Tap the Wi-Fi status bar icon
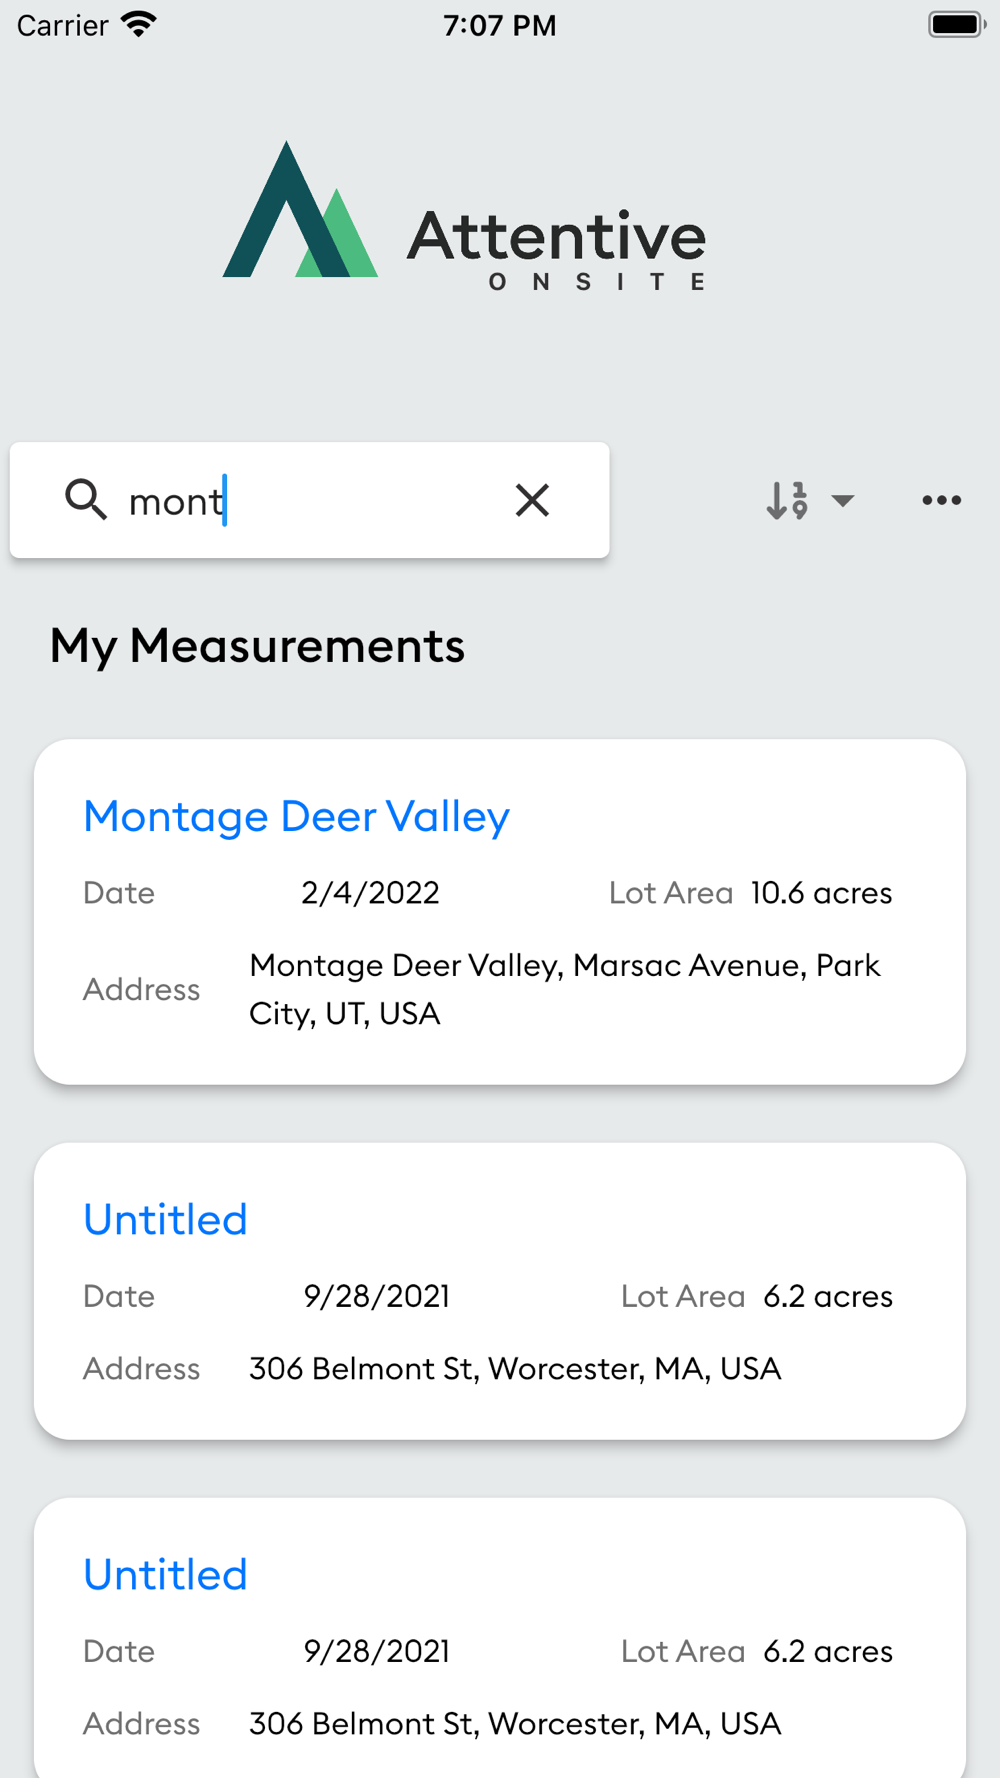The height and width of the screenshot is (1778, 1000). pos(139,24)
